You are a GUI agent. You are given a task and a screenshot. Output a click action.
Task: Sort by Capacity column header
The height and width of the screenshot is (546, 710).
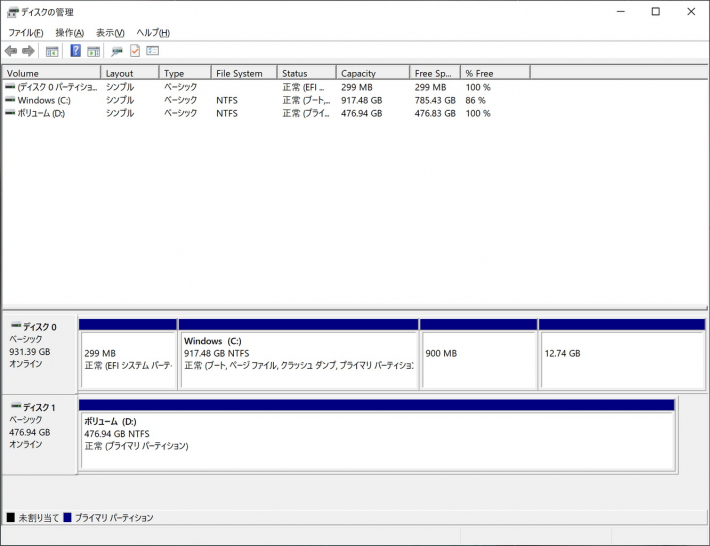click(372, 73)
